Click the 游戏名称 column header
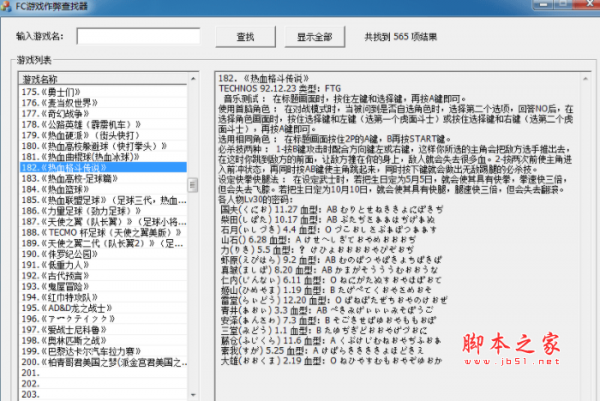600x401 pixels. [103, 79]
